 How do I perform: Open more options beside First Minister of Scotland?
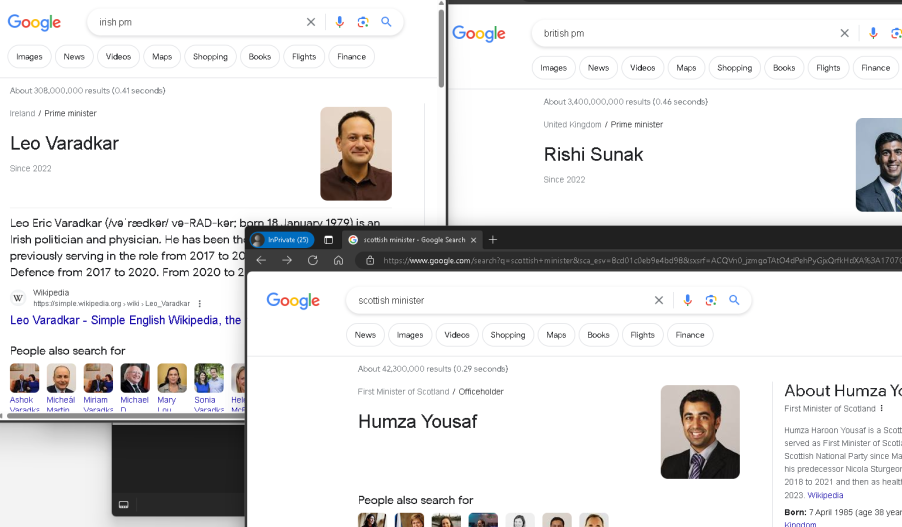[x=881, y=408]
